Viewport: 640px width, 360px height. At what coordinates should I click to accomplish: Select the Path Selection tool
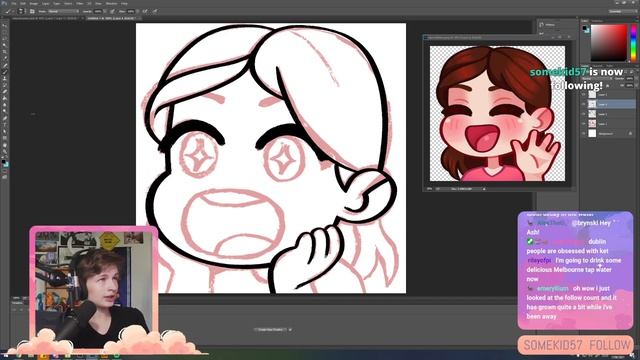point(5,131)
